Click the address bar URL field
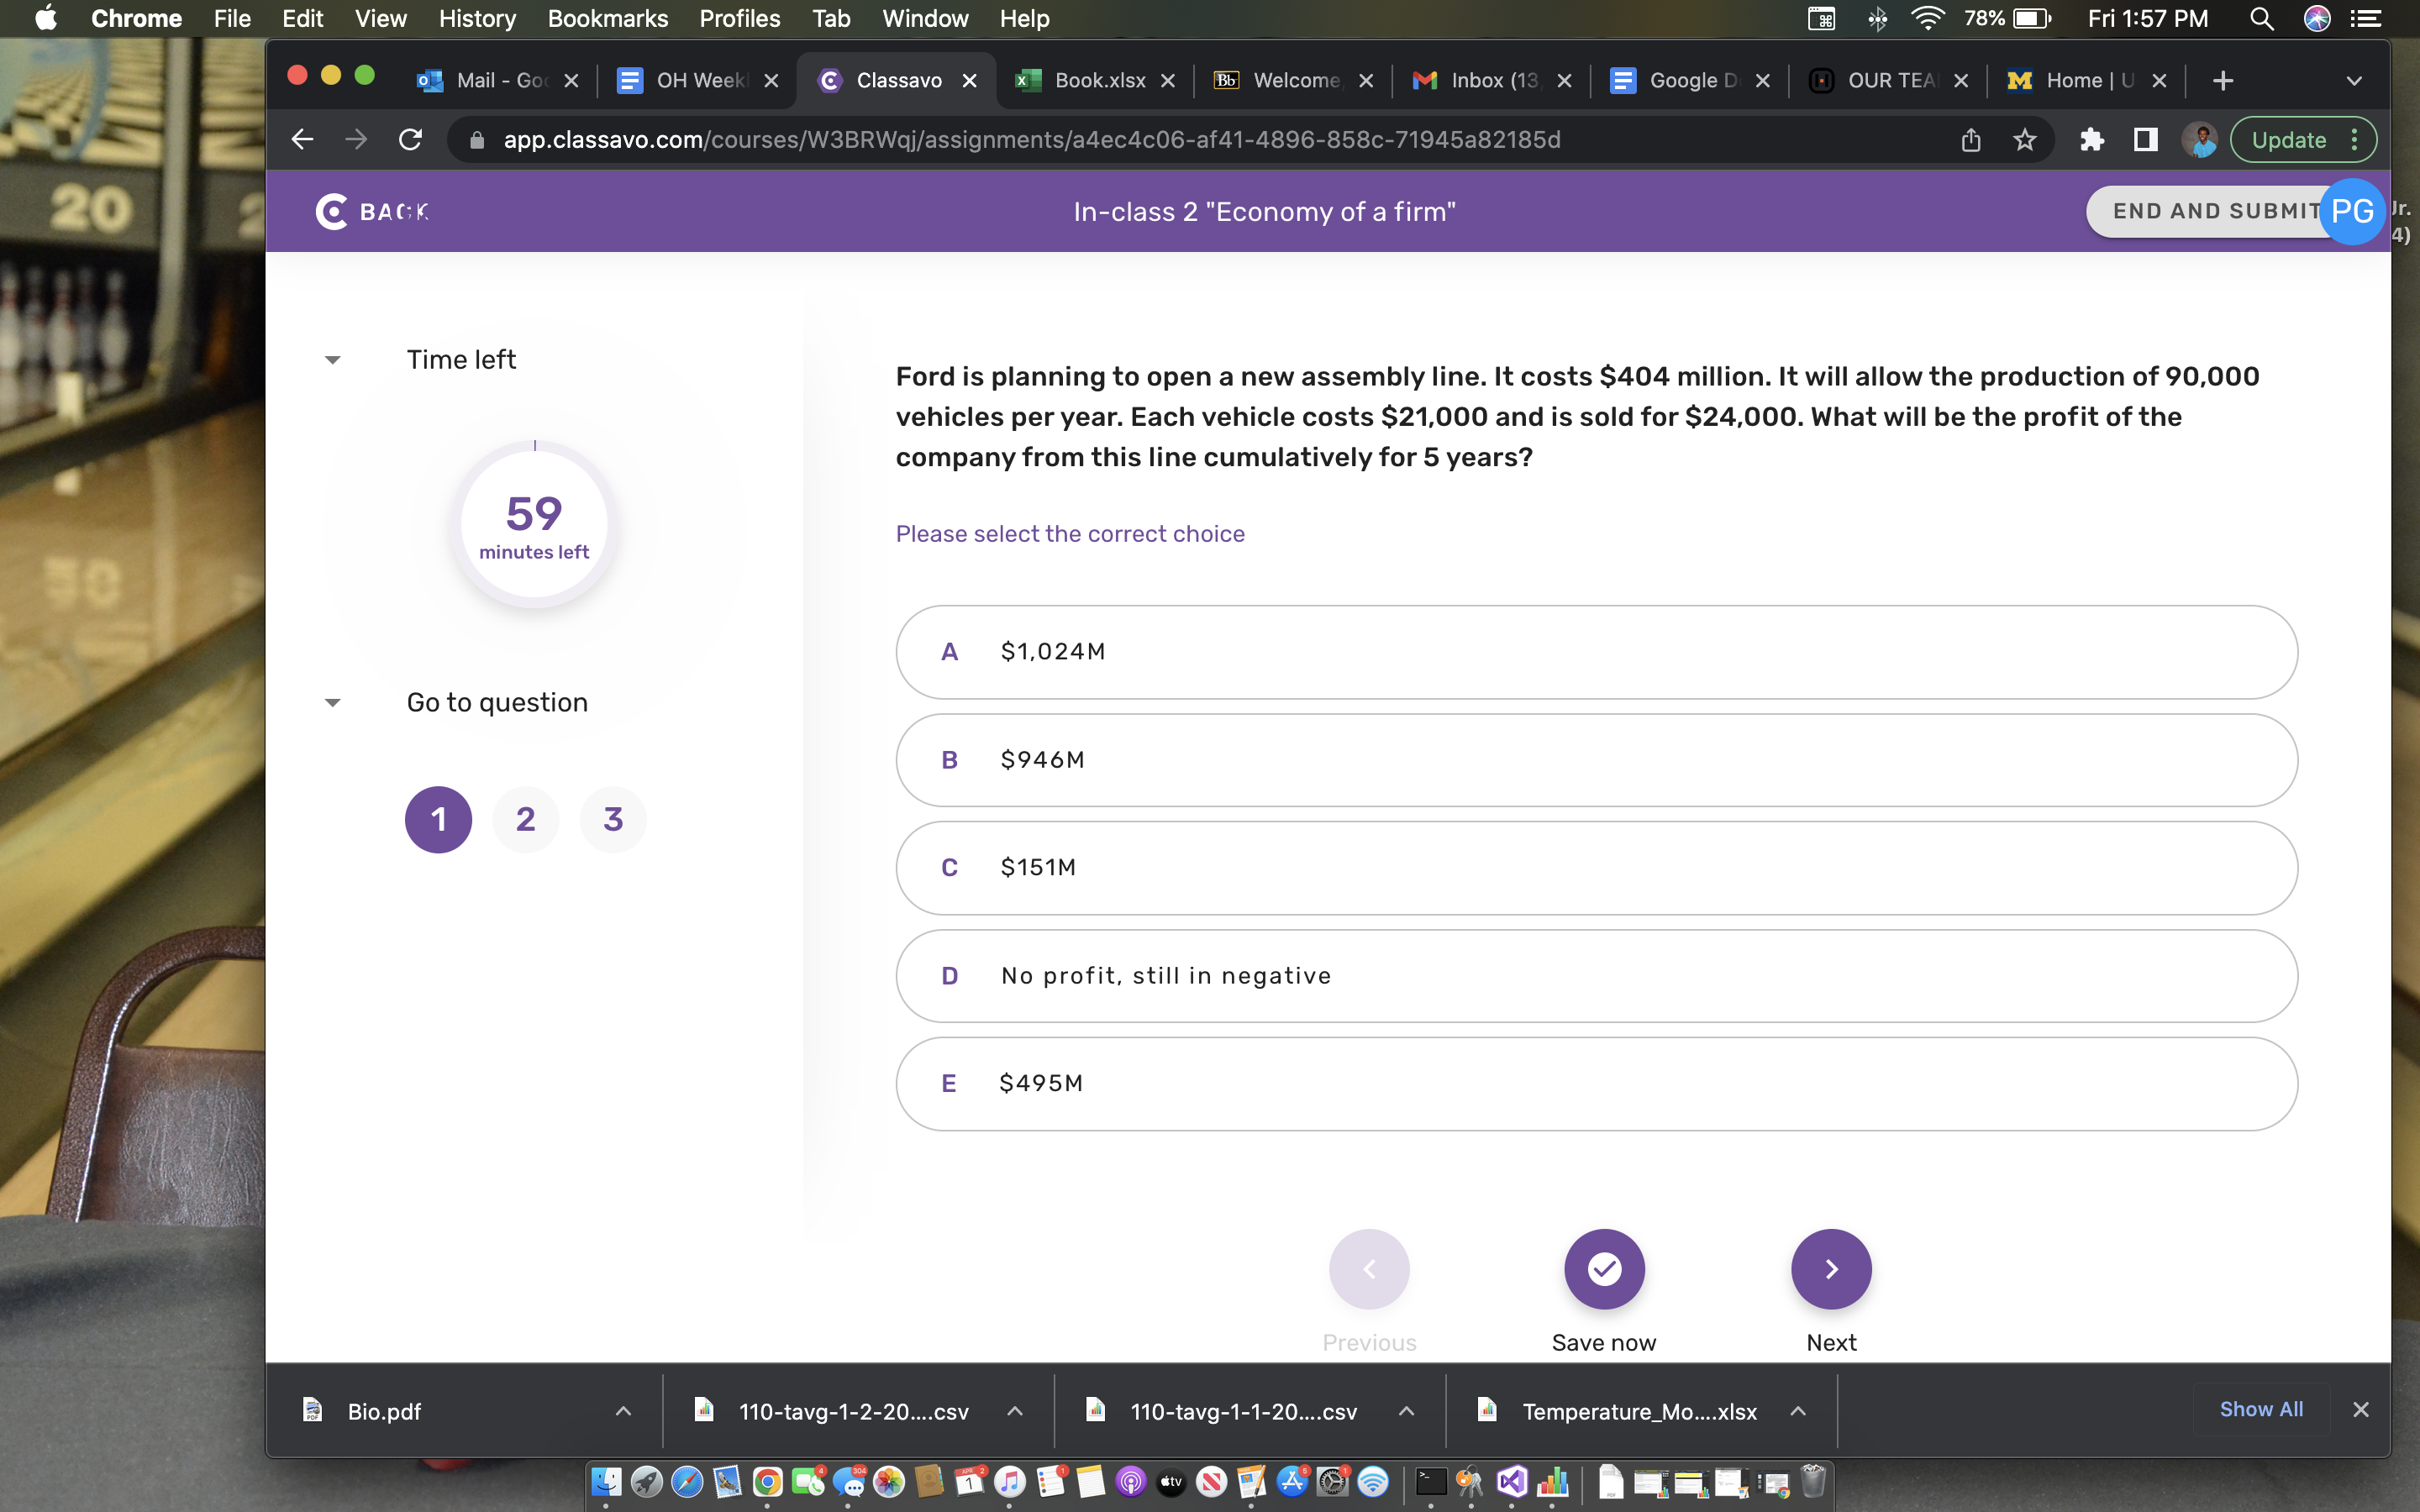The image size is (2420, 1512). pyautogui.click(x=1030, y=140)
